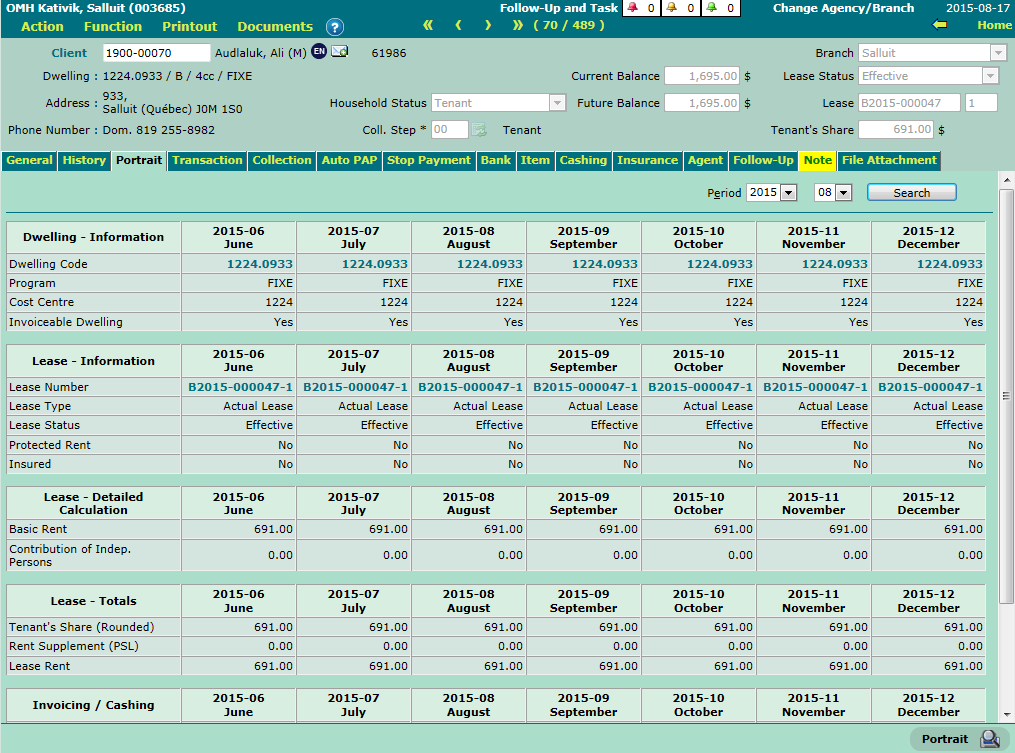Click the collection step icon beside Coll. Step
The height and width of the screenshot is (753, 1015).
479,130
